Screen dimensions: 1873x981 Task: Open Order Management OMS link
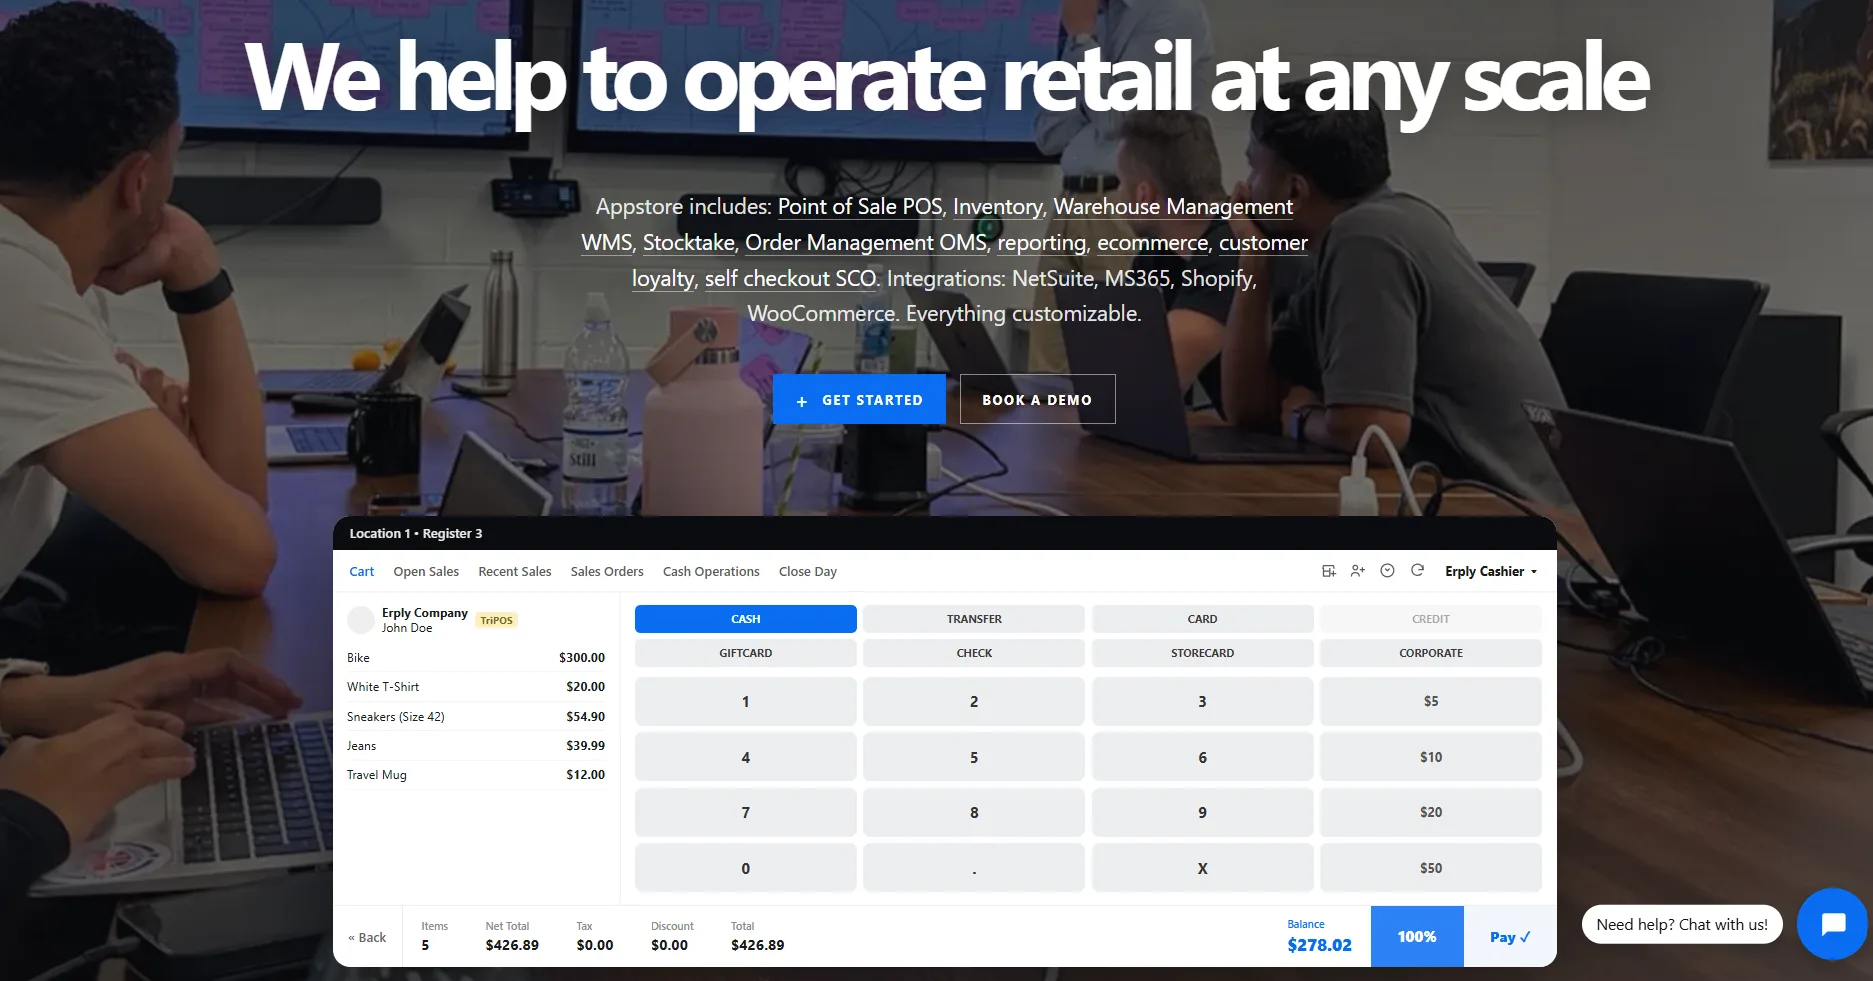(866, 243)
